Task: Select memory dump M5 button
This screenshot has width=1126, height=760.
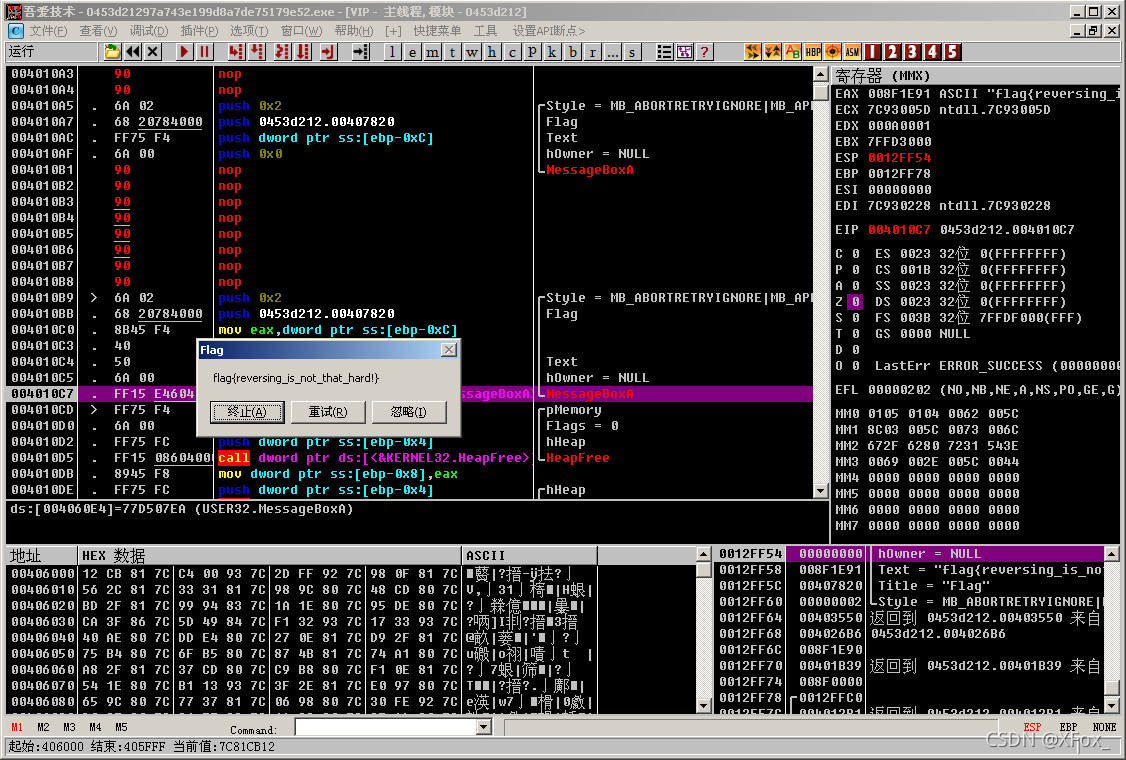Action: click(121, 727)
